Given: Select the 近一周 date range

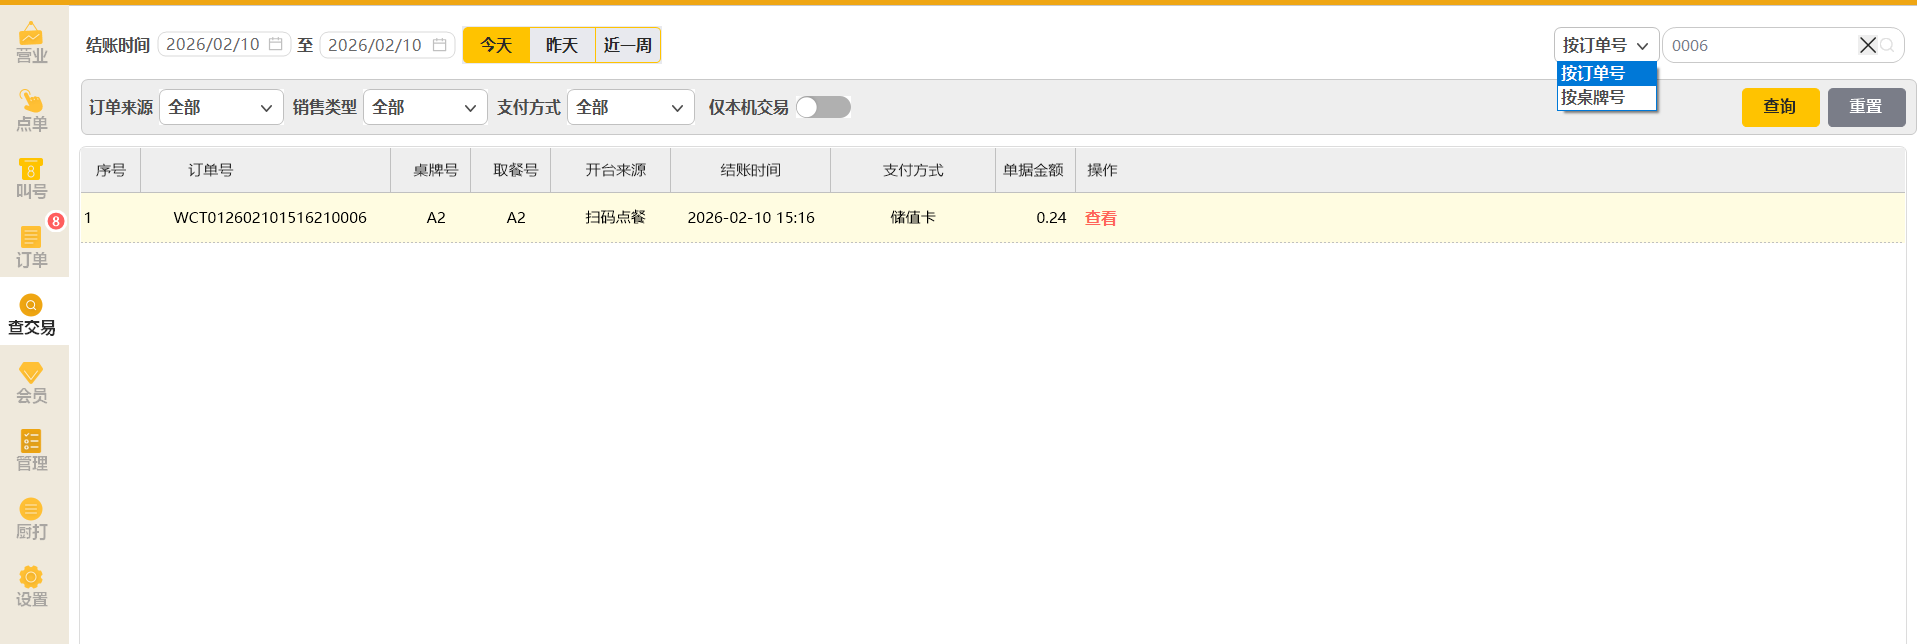Looking at the screenshot, I should pyautogui.click(x=628, y=45).
